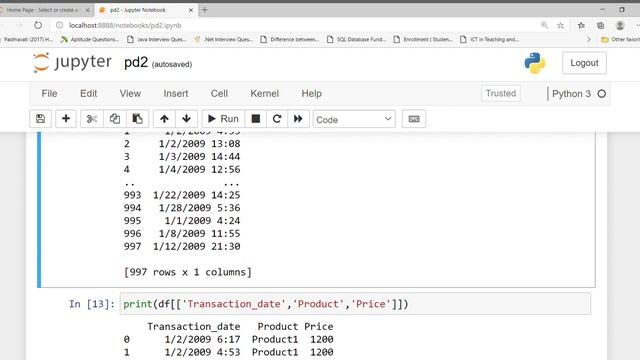Open .Net Interview Ques bookmark
640x360 pixels.
pos(224,40)
